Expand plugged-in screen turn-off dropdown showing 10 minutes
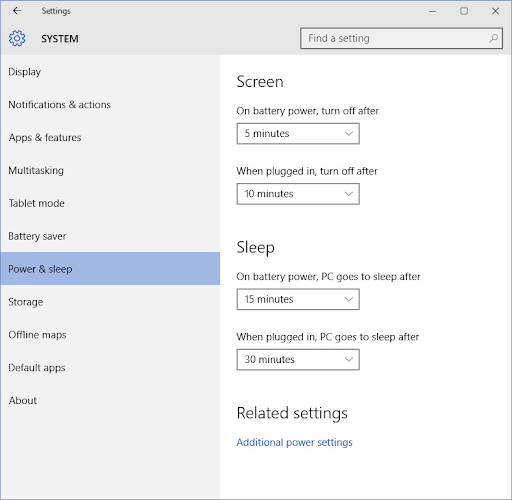The height and width of the screenshot is (500, 512). (298, 194)
